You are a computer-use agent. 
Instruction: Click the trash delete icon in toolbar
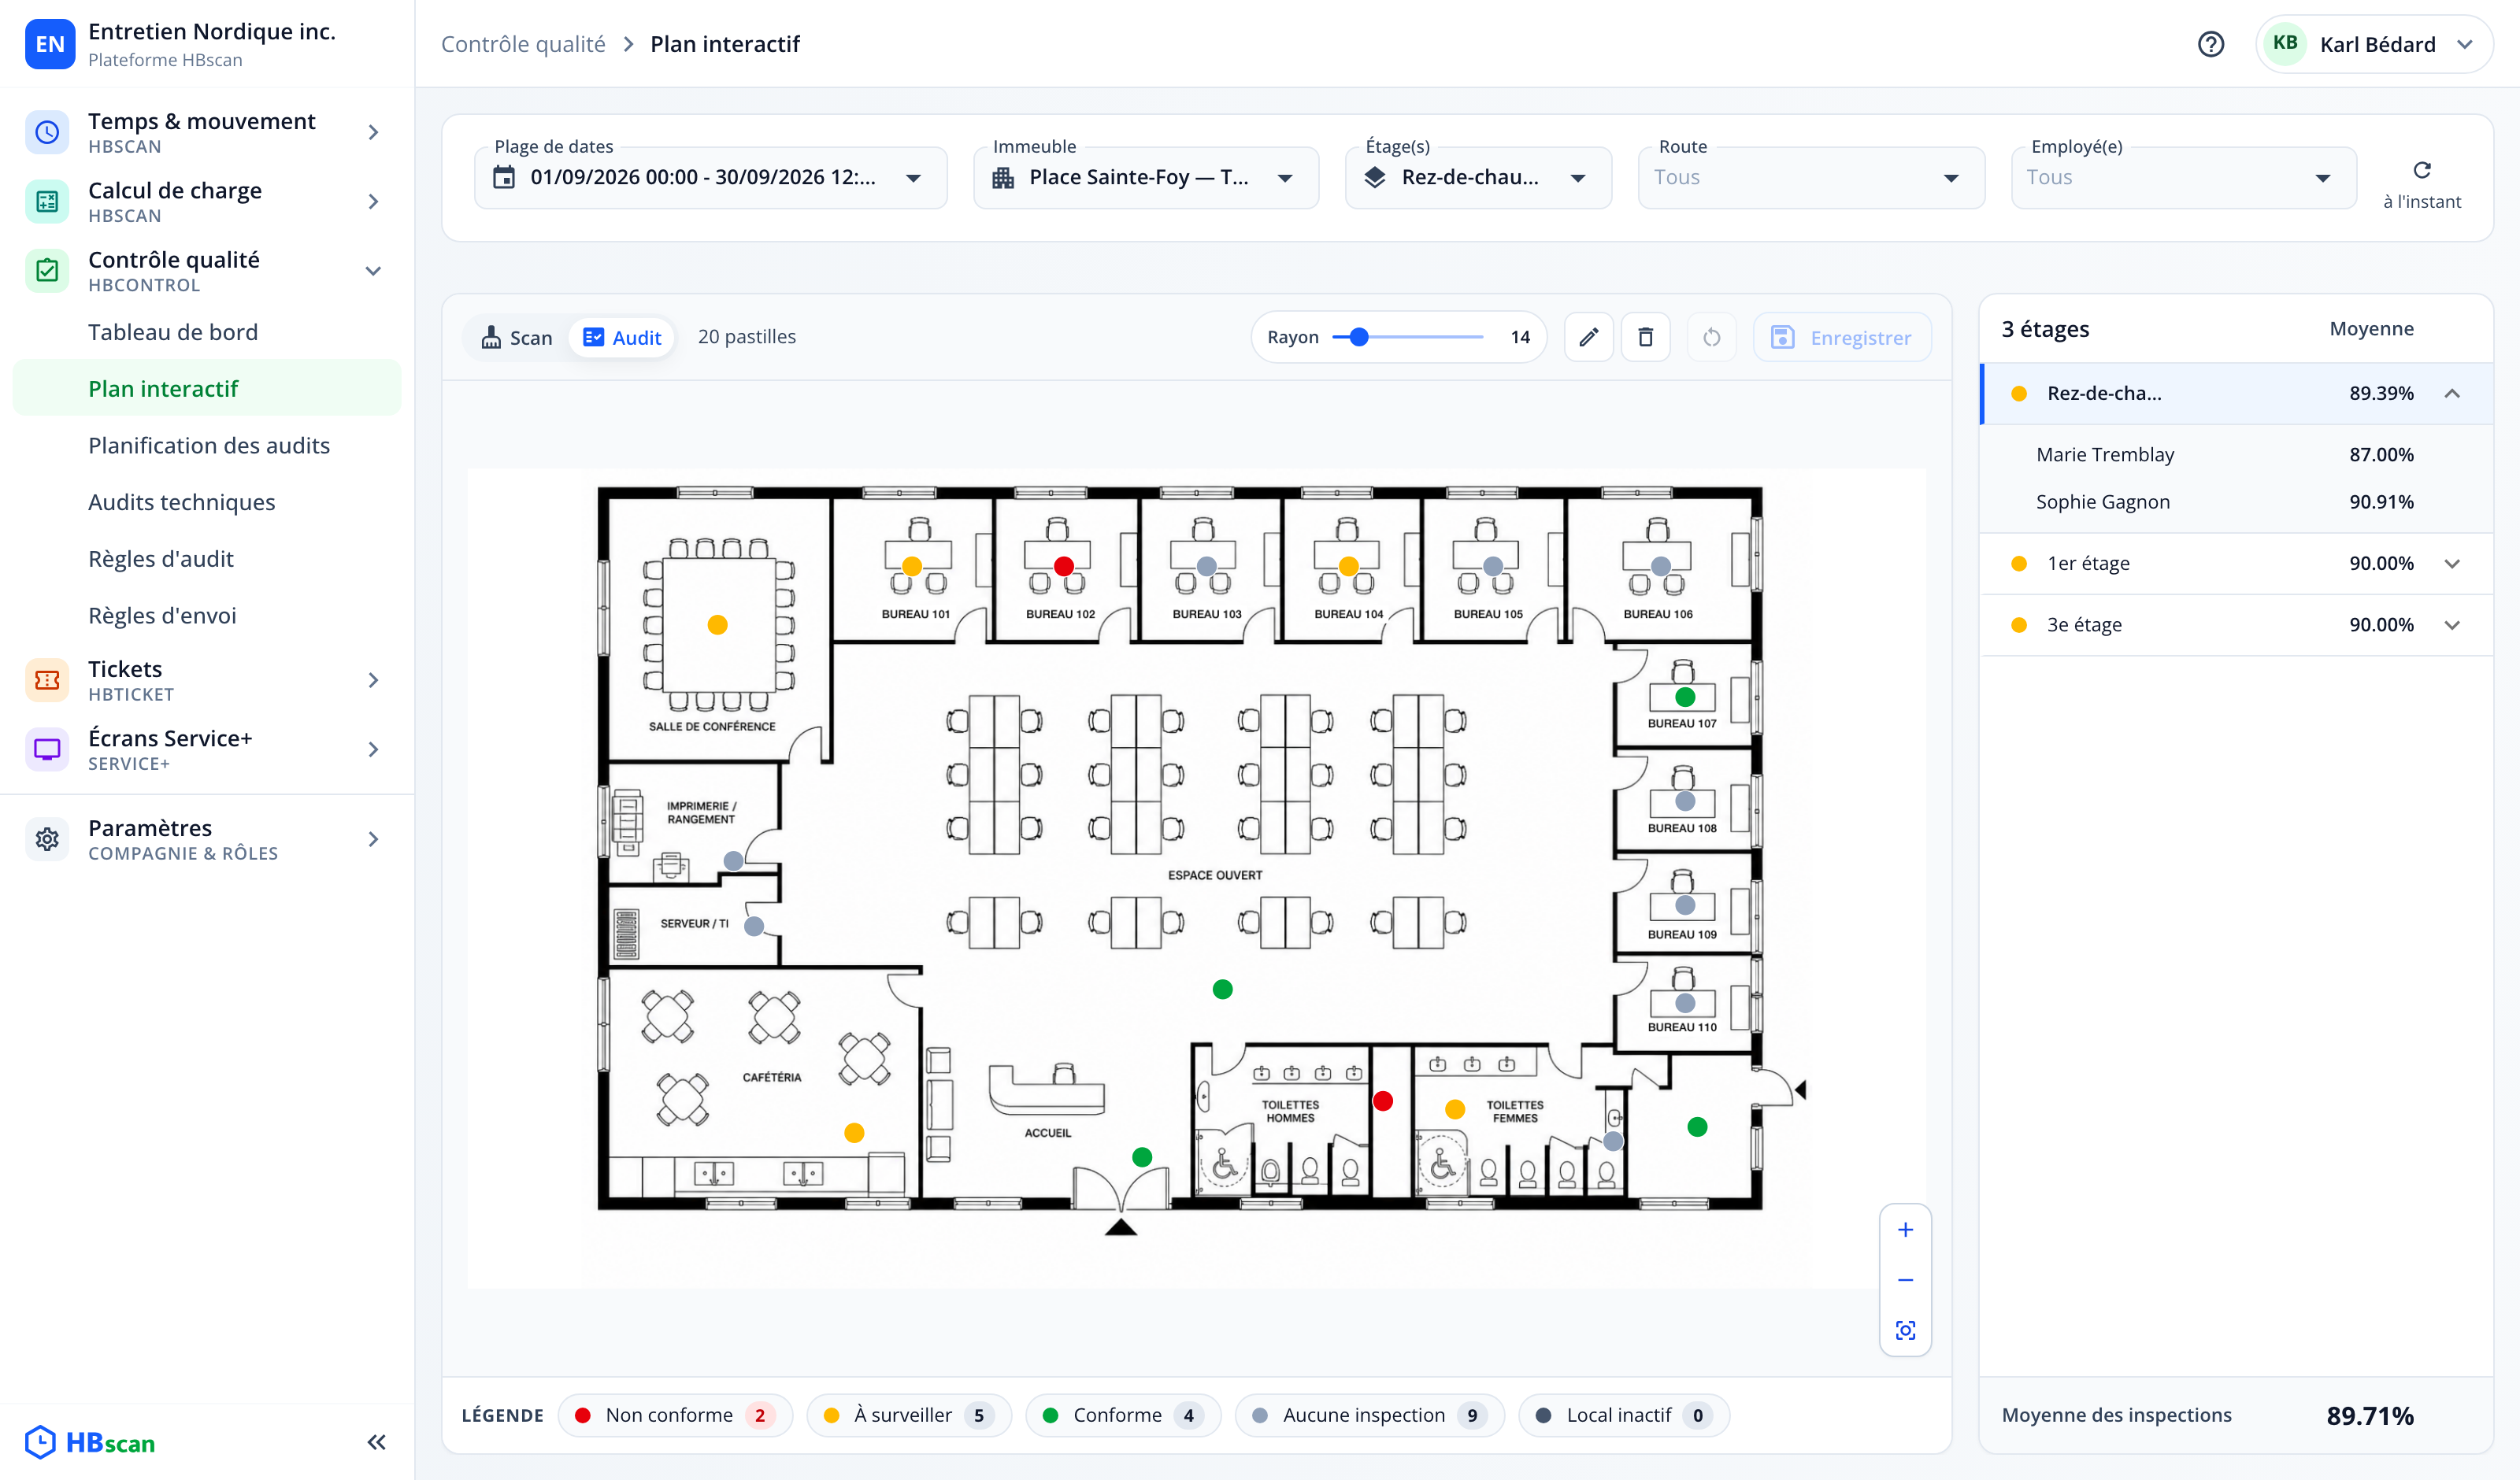(1645, 337)
